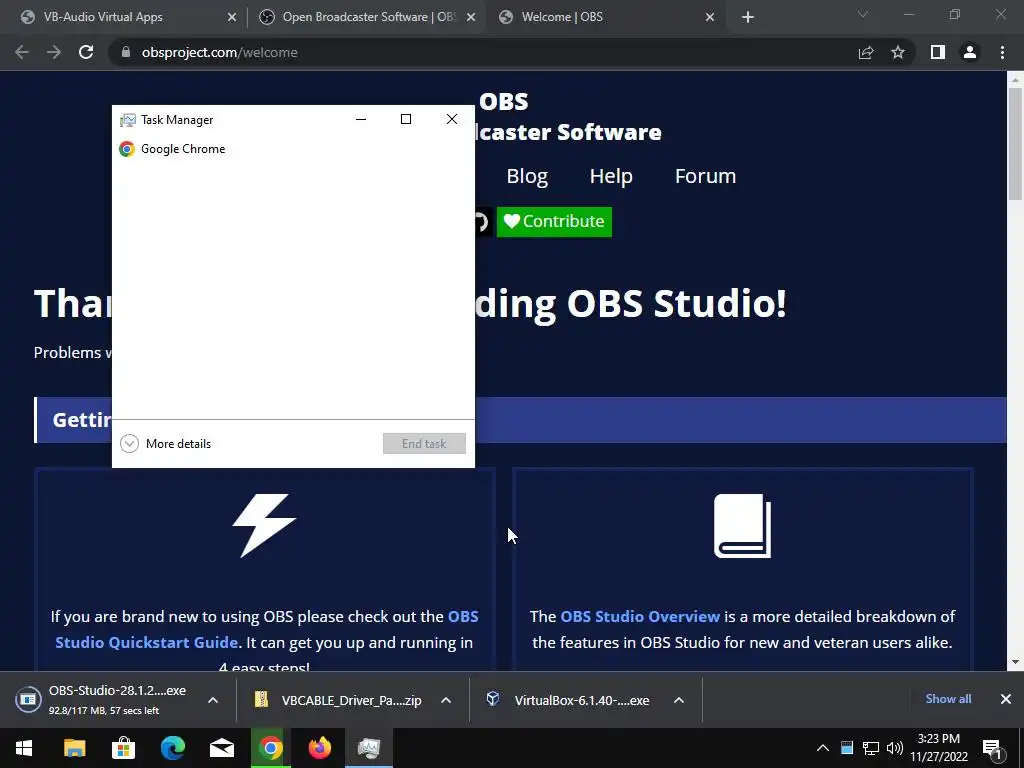Click the scrollbar down arrow
The image size is (1024, 768).
pyautogui.click(x=1015, y=662)
